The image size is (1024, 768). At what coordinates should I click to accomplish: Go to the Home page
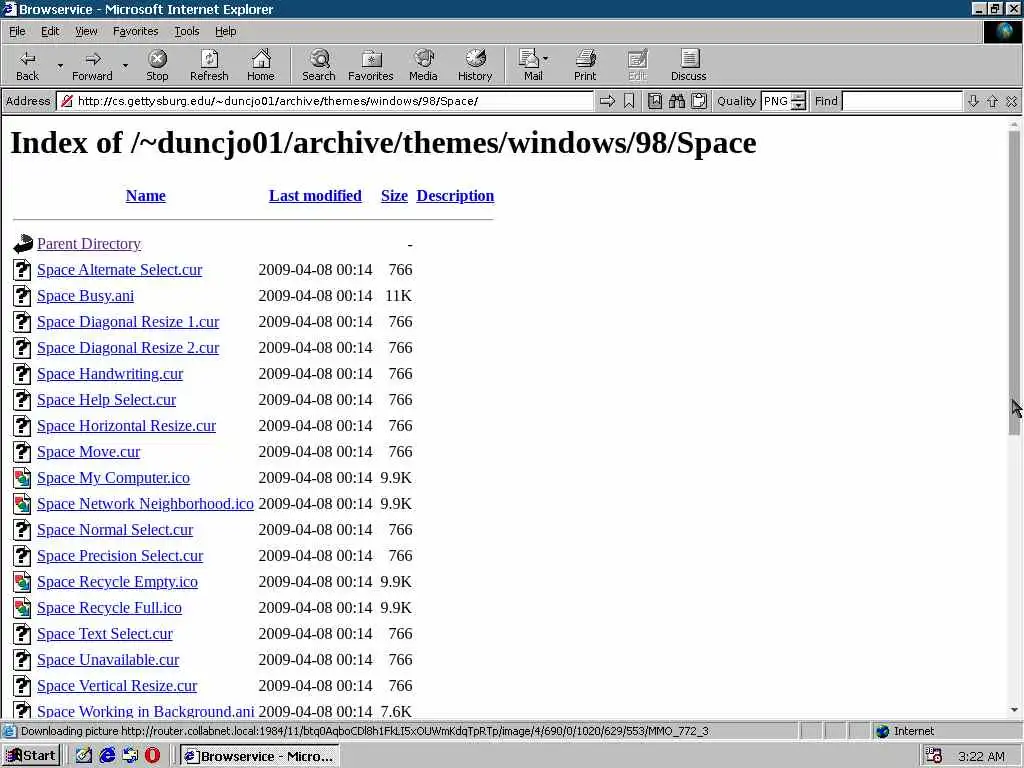[x=261, y=65]
